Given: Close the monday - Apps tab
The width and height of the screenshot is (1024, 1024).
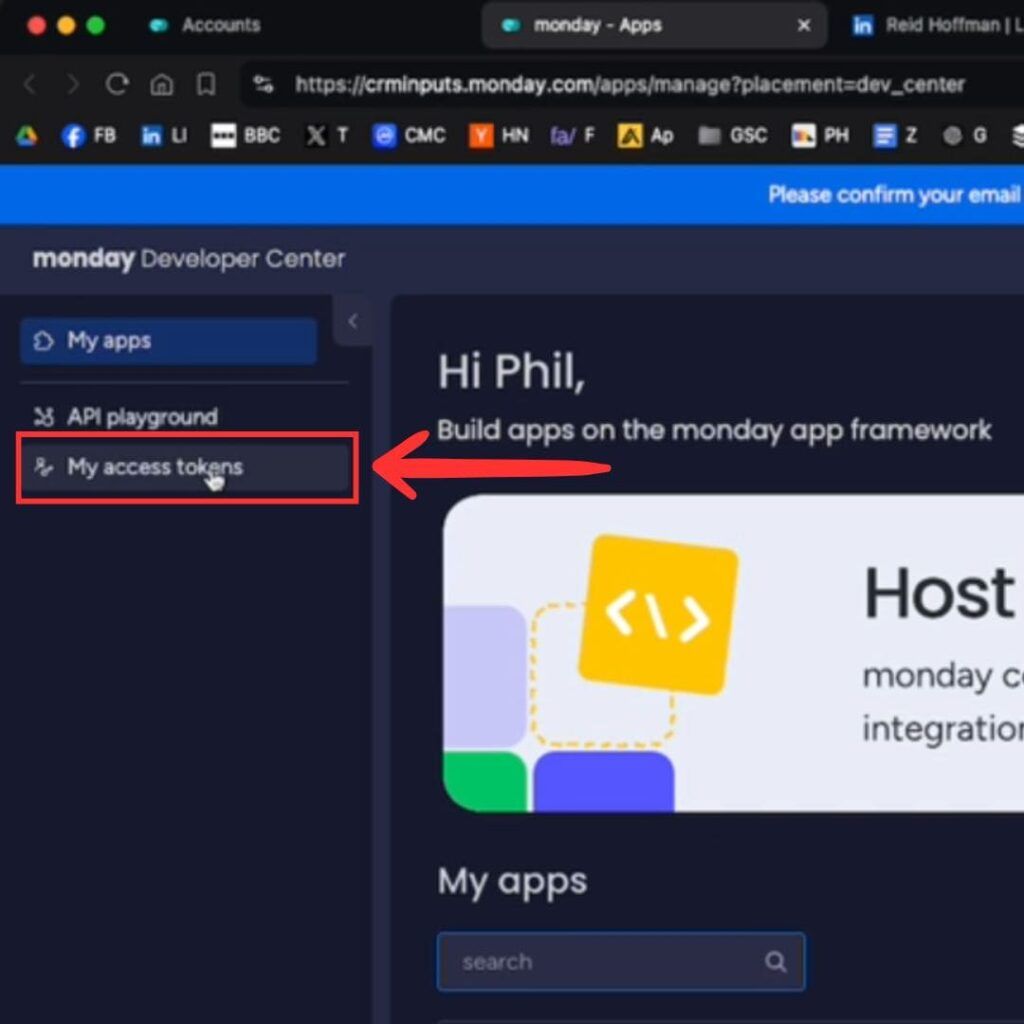Looking at the screenshot, I should click(x=804, y=25).
